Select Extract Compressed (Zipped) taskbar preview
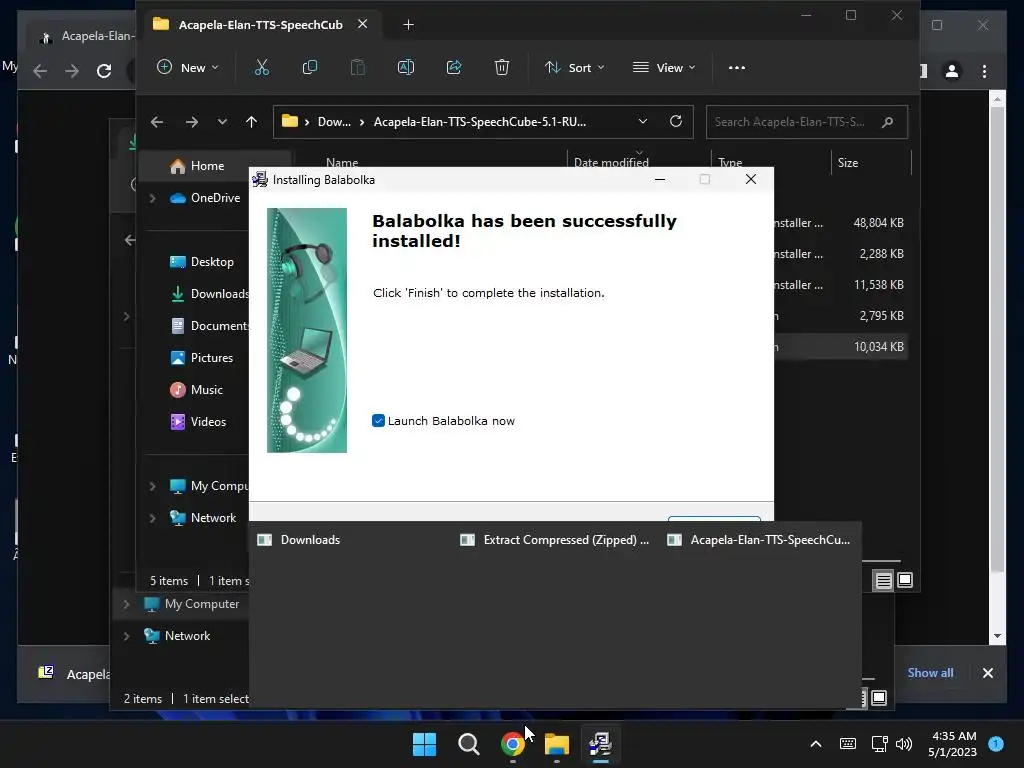Image resolution: width=1024 pixels, height=768 pixels. (x=566, y=539)
